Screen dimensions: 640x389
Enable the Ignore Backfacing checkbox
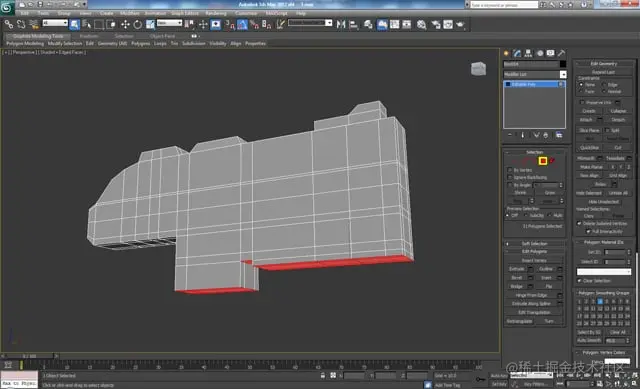click(x=509, y=177)
